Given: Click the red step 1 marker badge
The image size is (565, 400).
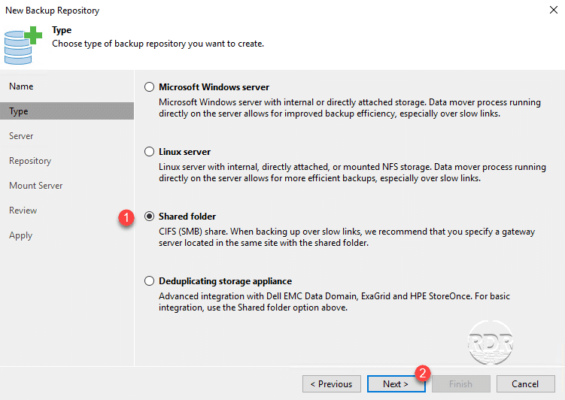Looking at the screenshot, I should (x=126, y=218).
